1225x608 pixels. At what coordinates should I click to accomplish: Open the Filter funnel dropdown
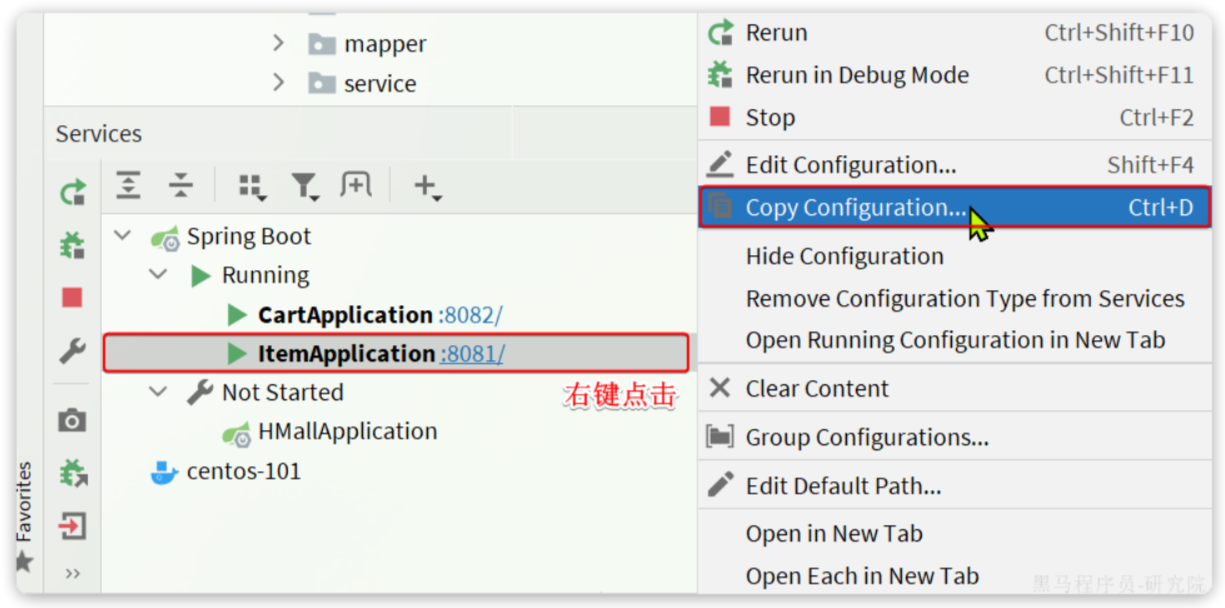tap(304, 186)
